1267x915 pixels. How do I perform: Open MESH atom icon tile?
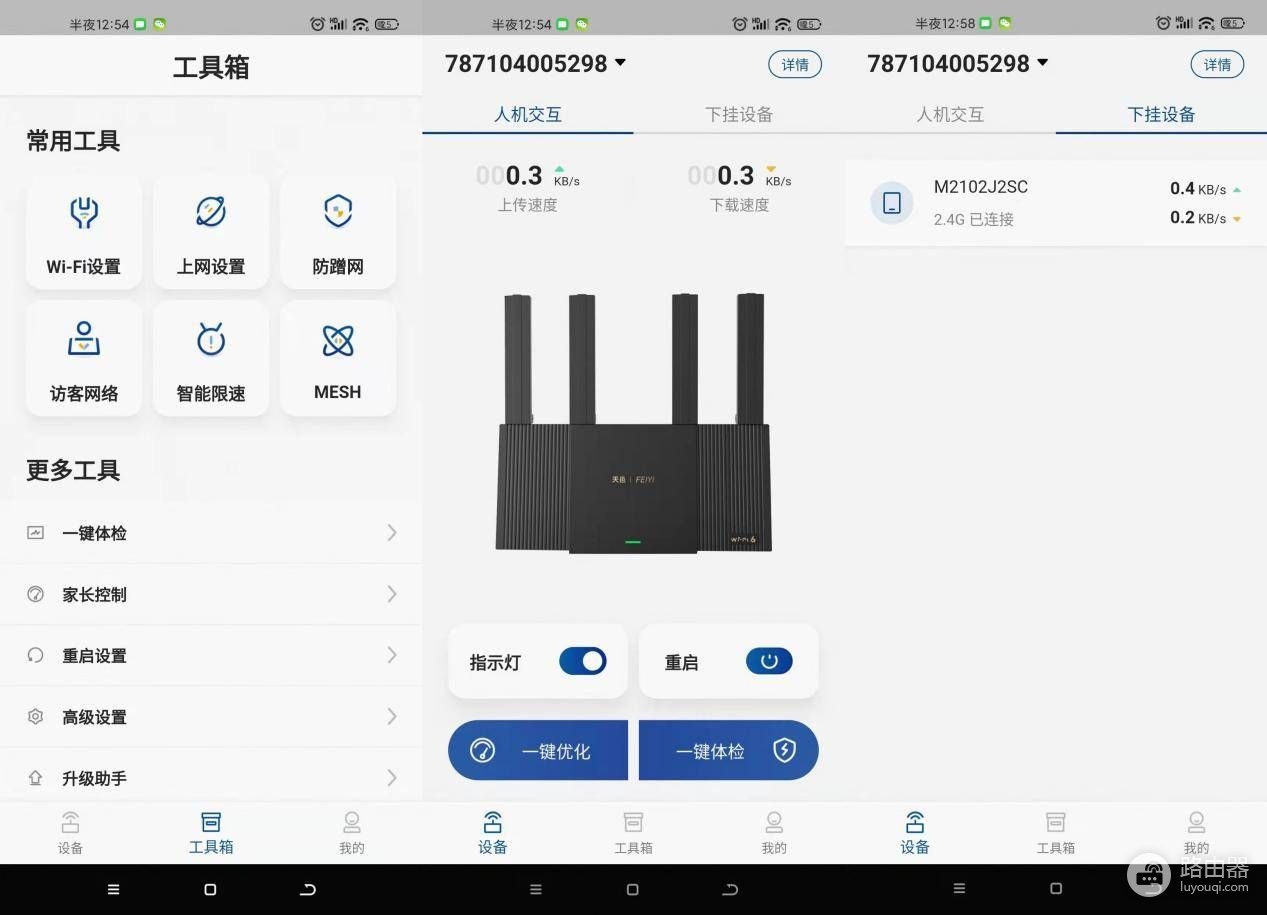(x=338, y=358)
